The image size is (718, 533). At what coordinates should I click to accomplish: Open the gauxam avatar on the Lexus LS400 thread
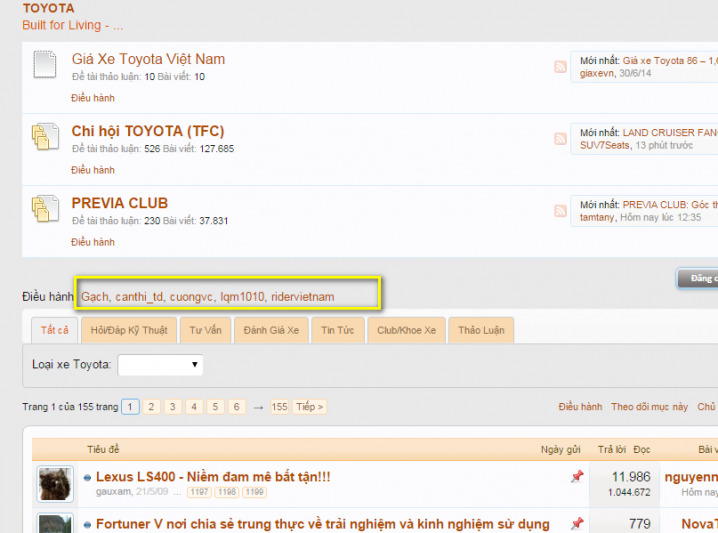(55, 484)
